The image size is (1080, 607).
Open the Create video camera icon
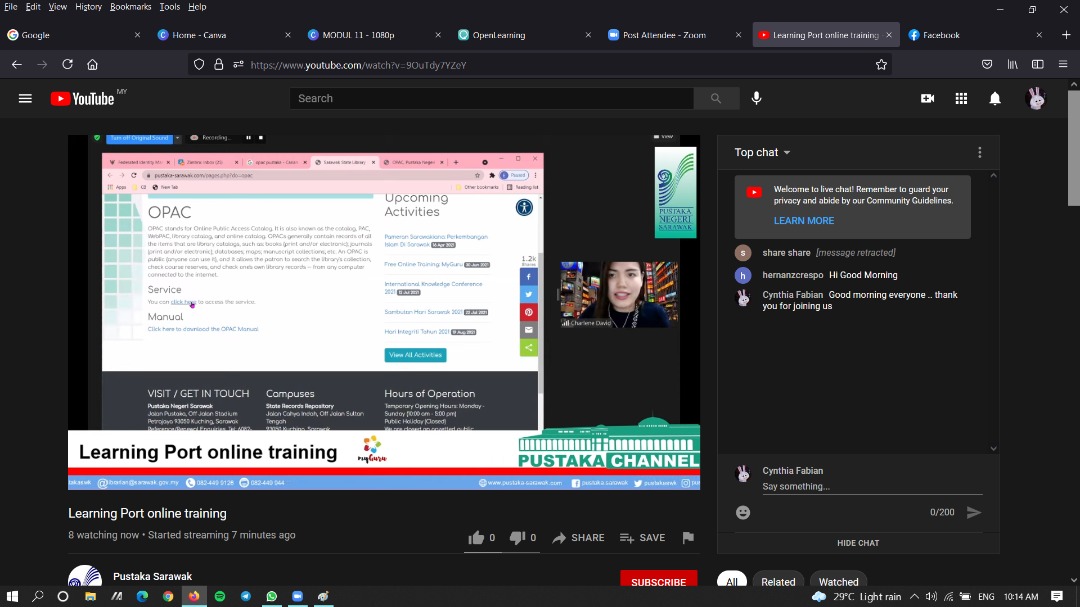pos(927,99)
